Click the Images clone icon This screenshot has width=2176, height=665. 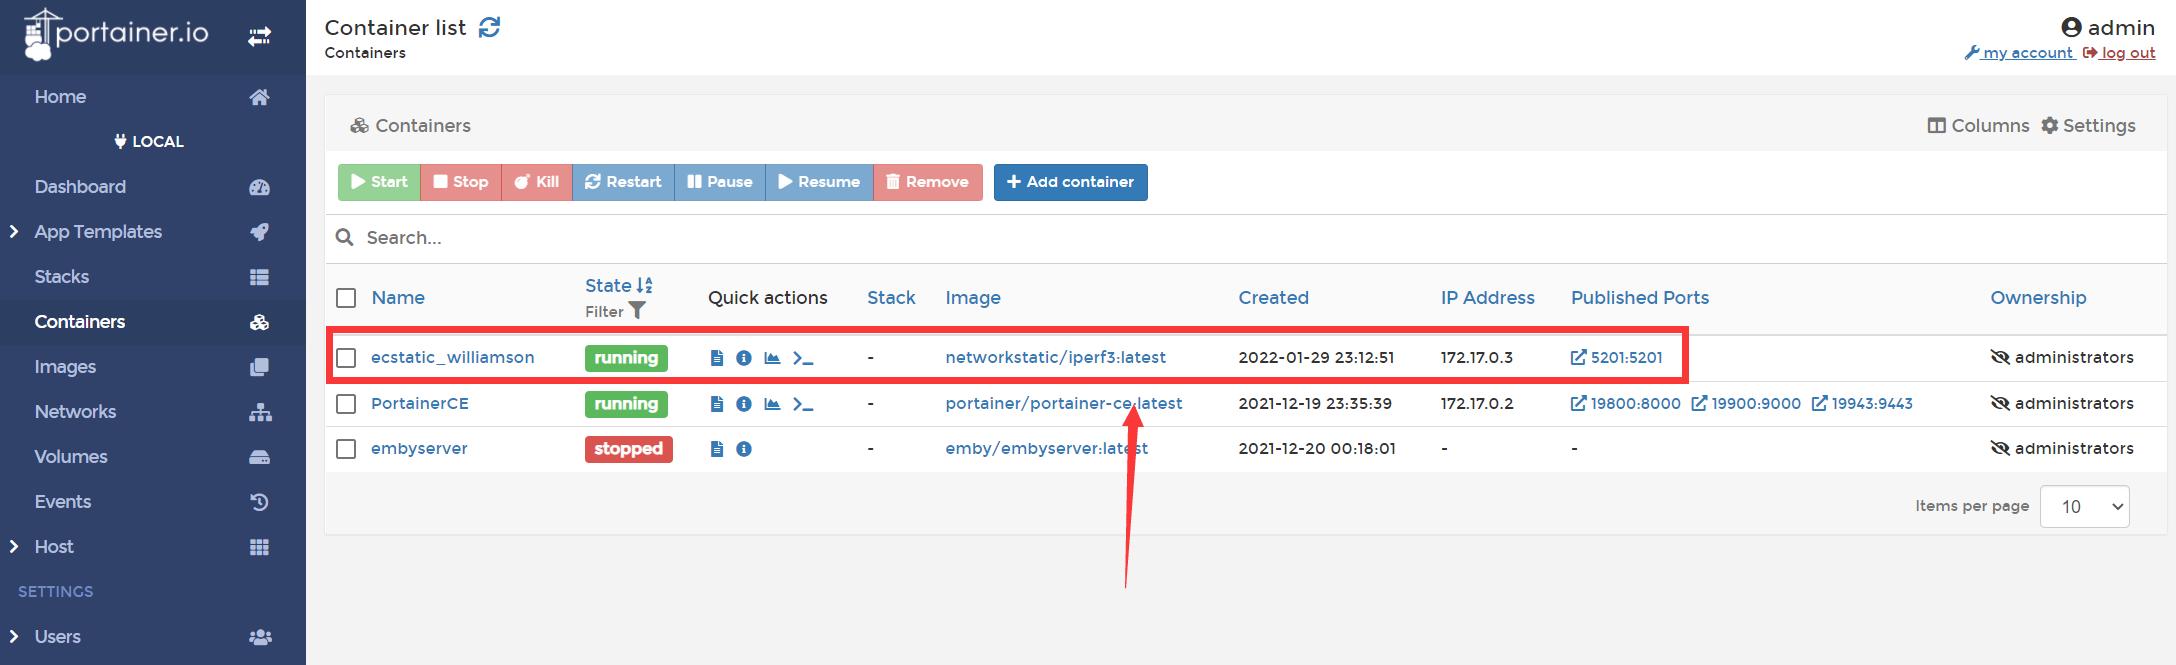point(259,367)
